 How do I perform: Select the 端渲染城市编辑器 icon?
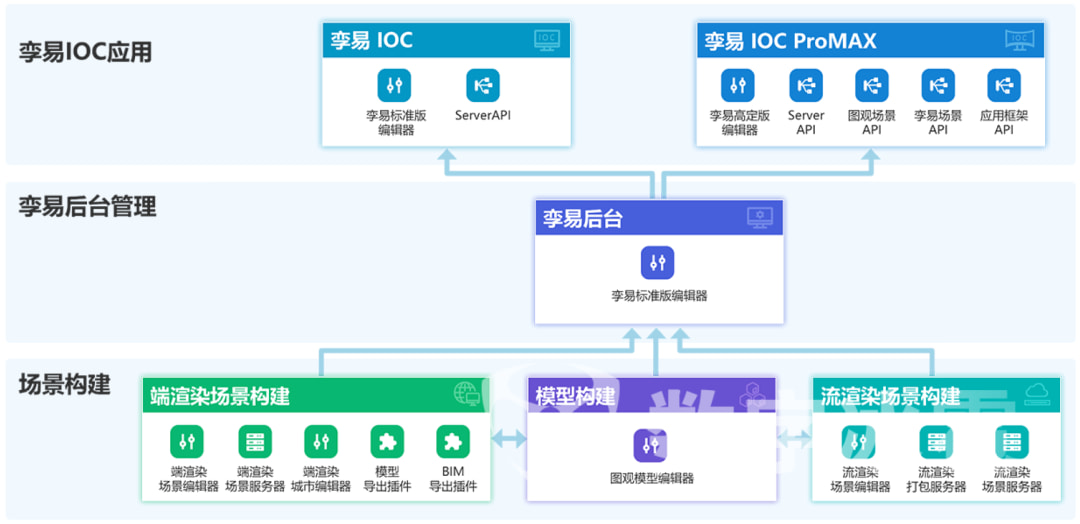click(x=320, y=442)
